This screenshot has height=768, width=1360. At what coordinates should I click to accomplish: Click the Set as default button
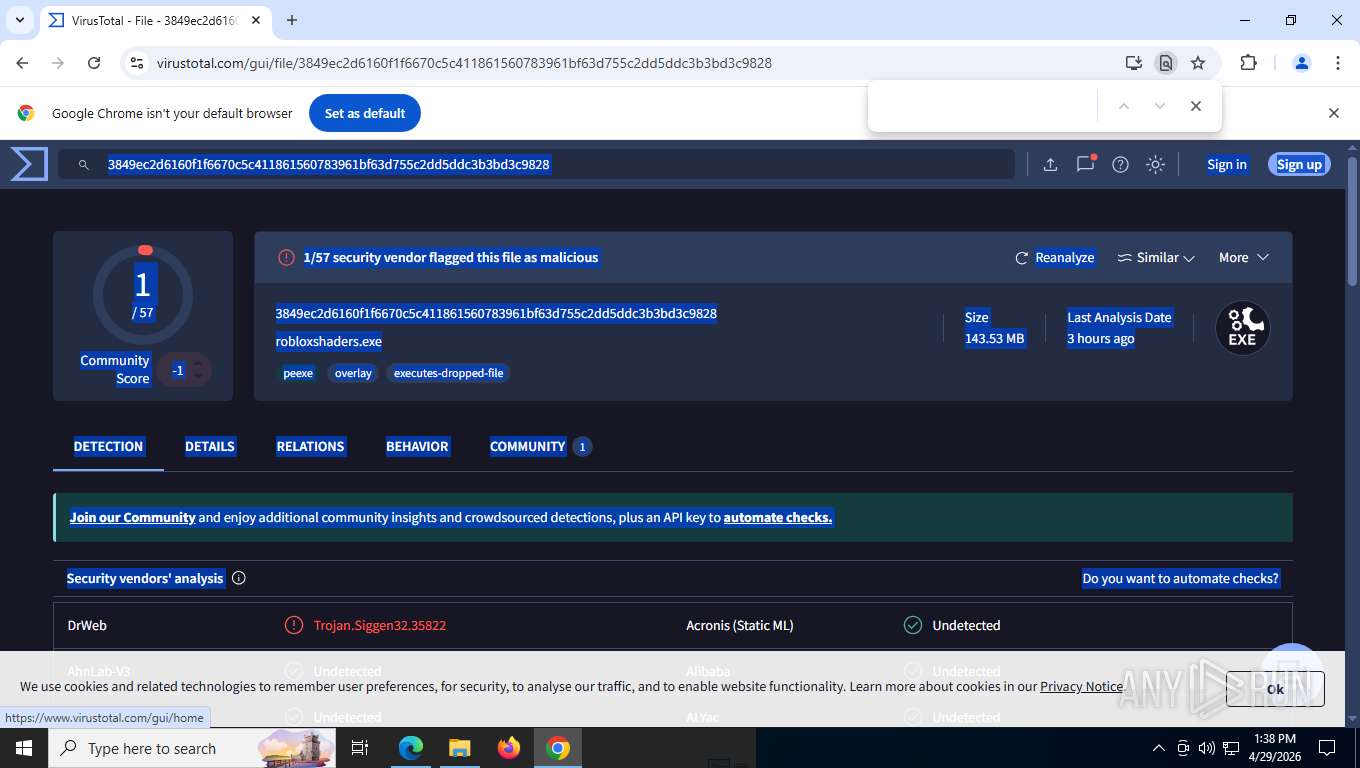coord(365,113)
